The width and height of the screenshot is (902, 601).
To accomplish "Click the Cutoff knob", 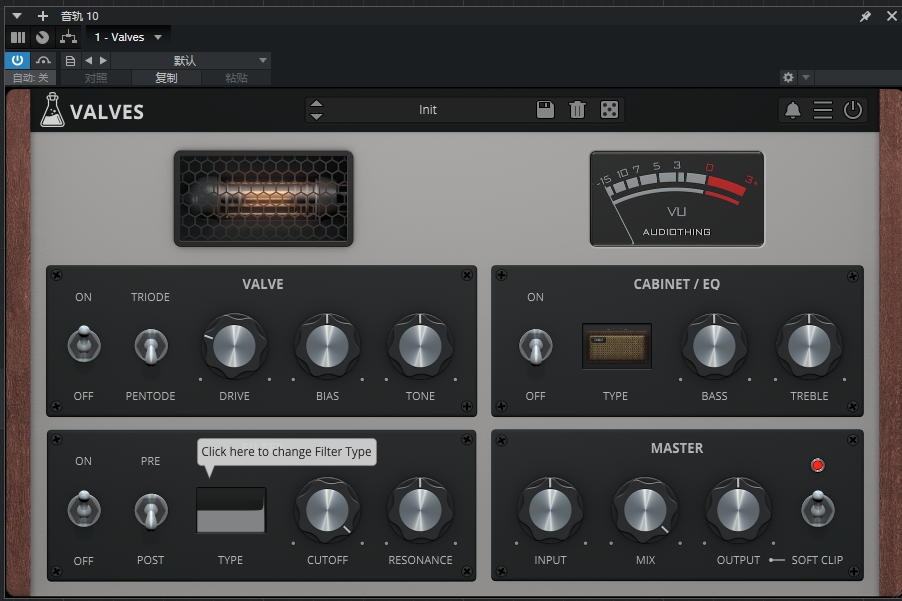I will click(x=327, y=511).
